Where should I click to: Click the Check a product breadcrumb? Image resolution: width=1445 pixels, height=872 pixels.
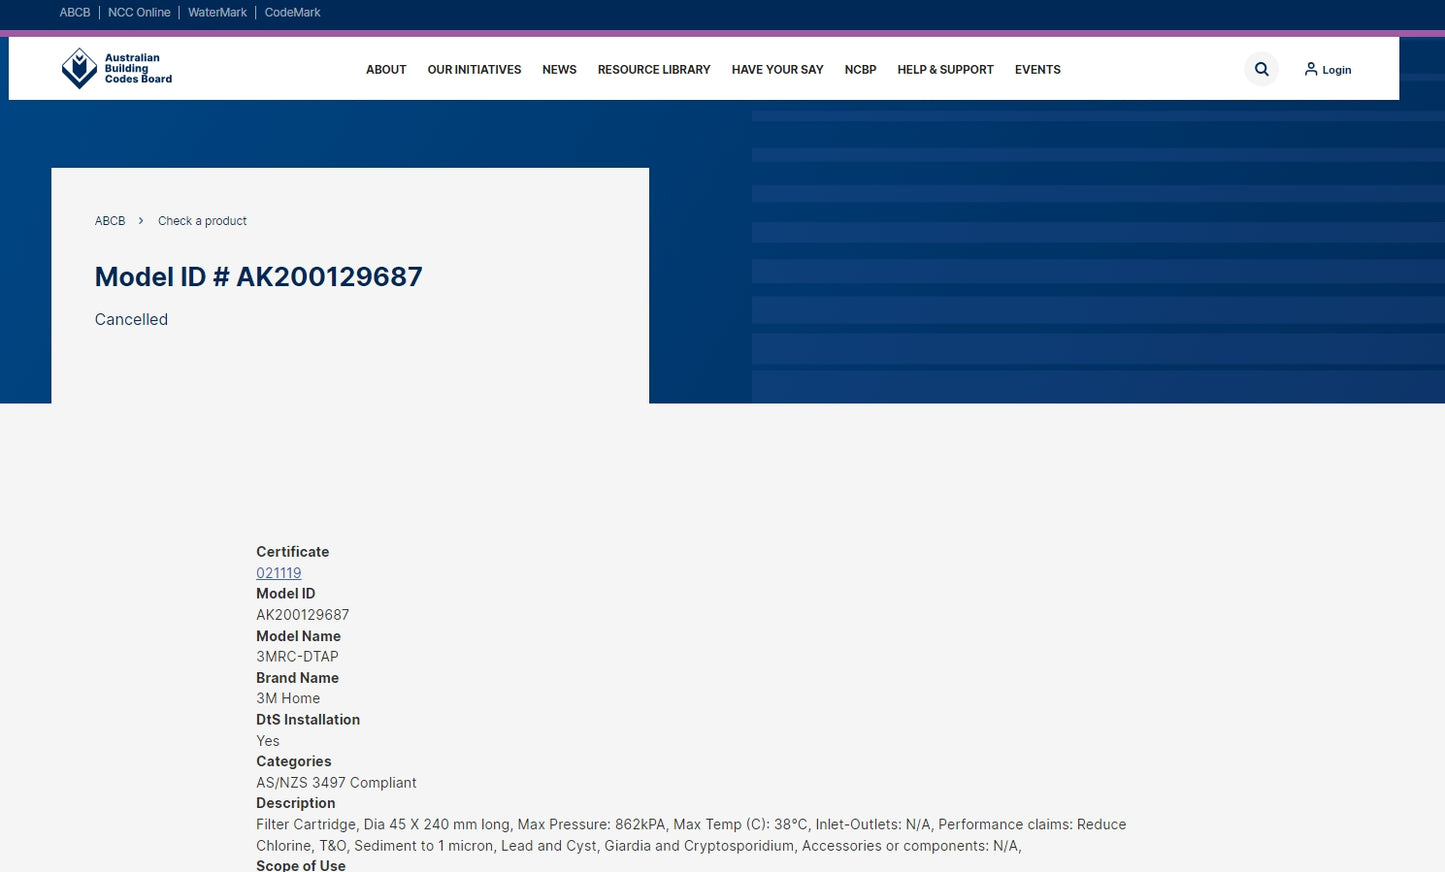202,221
